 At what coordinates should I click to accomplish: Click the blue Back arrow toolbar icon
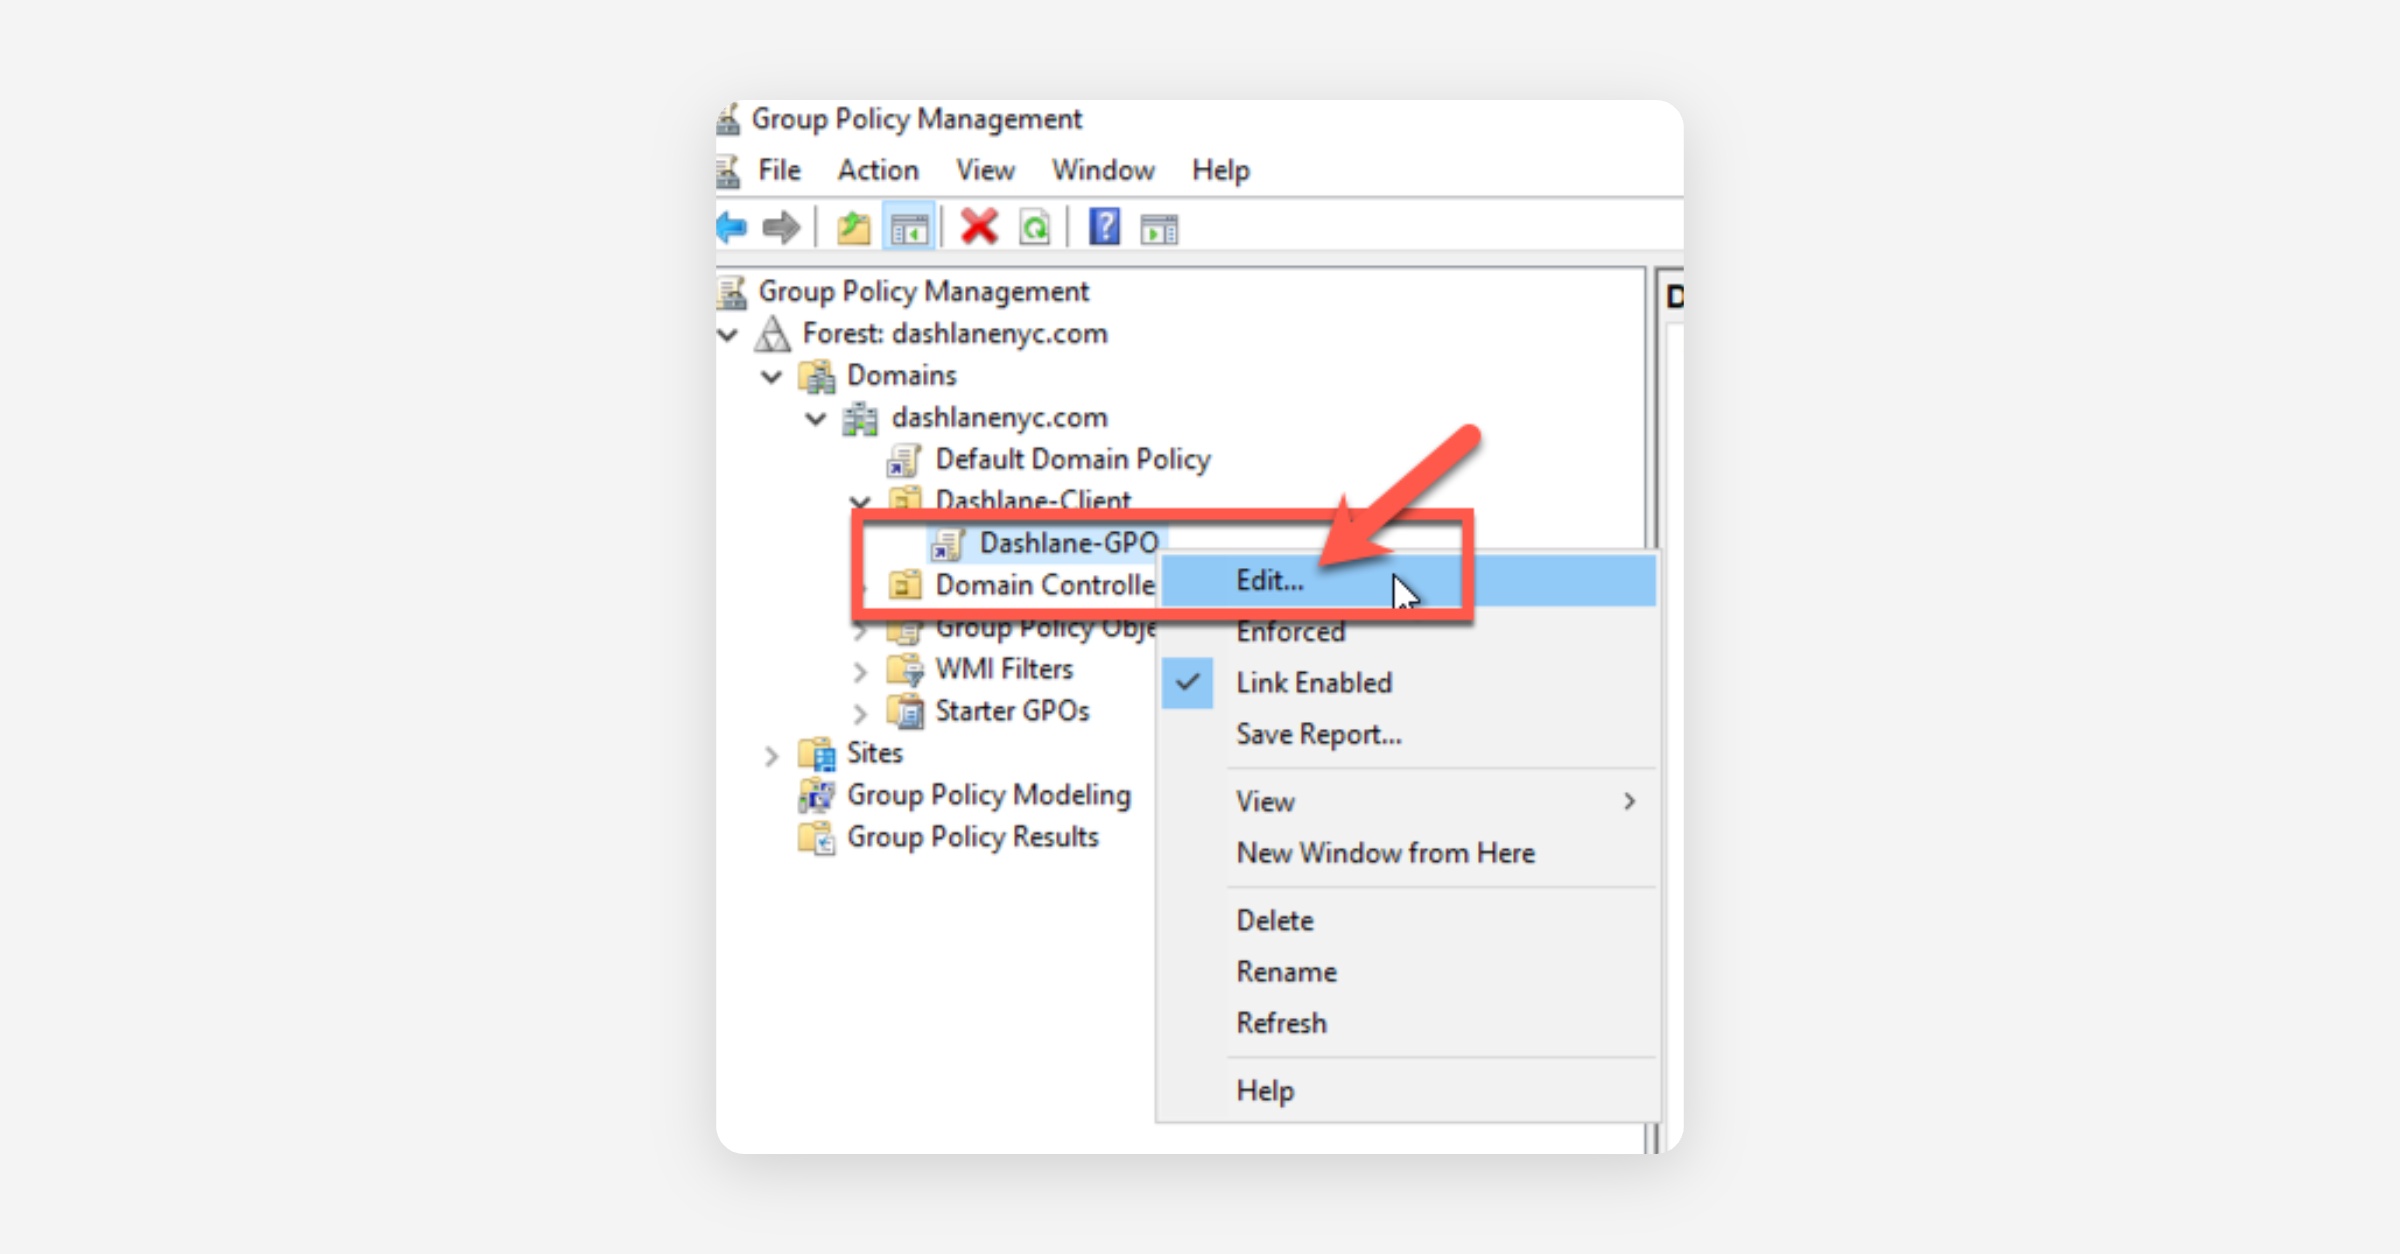pyautogui.click(x=733, y=228)
